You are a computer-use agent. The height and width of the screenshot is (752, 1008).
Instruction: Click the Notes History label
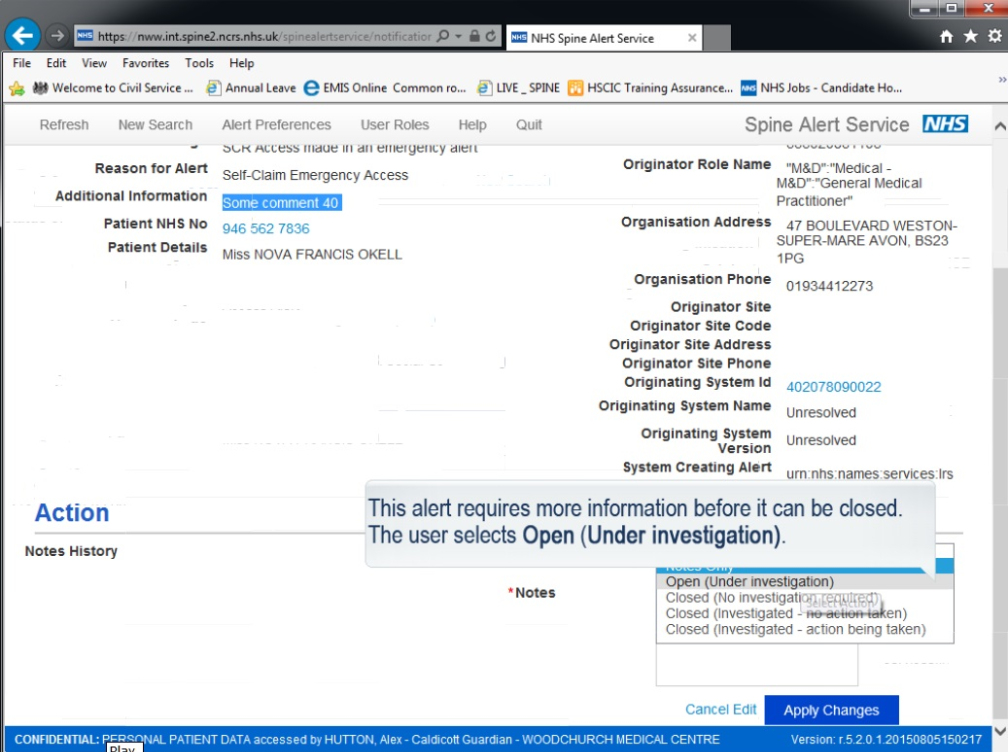[71, 551]
